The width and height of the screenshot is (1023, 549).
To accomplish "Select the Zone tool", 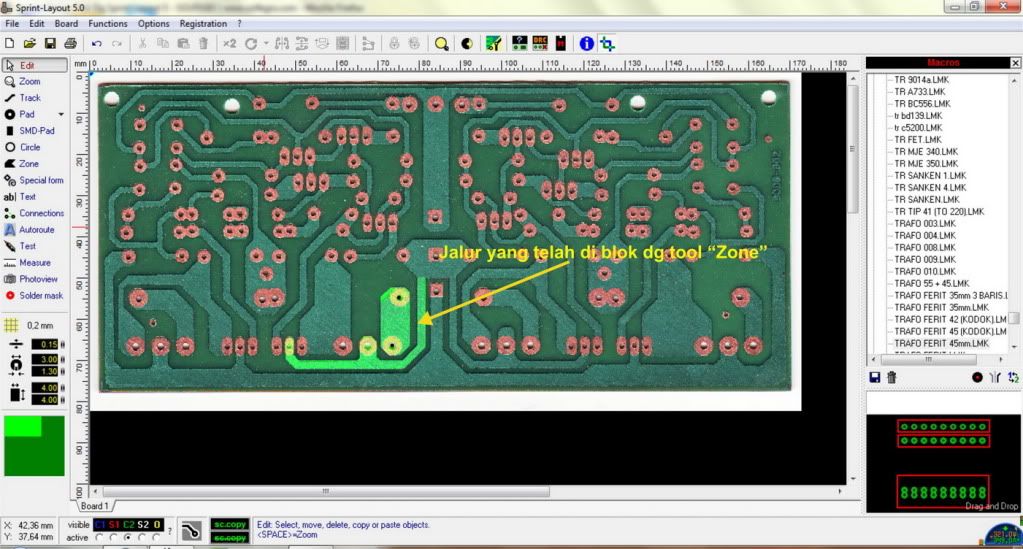I will click(x=22, y=164).
